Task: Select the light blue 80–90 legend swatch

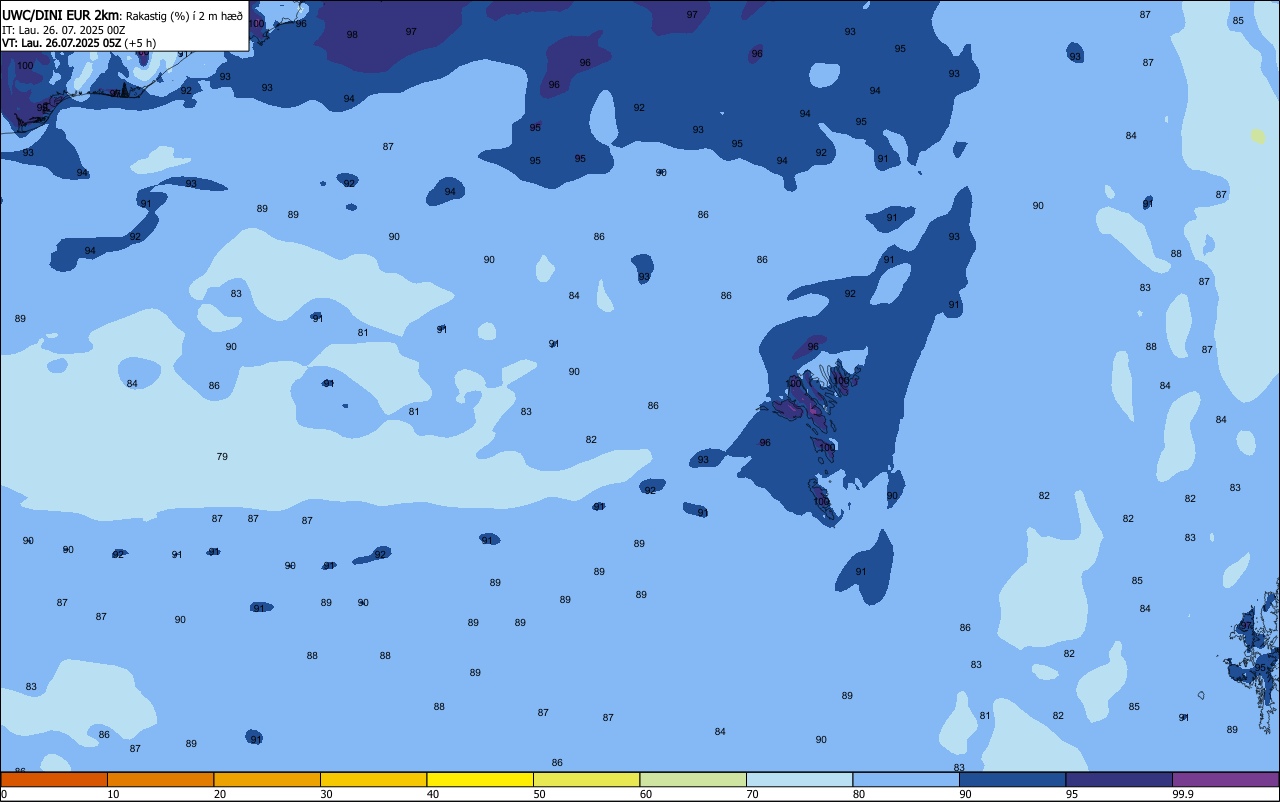Action: point(906,779)
